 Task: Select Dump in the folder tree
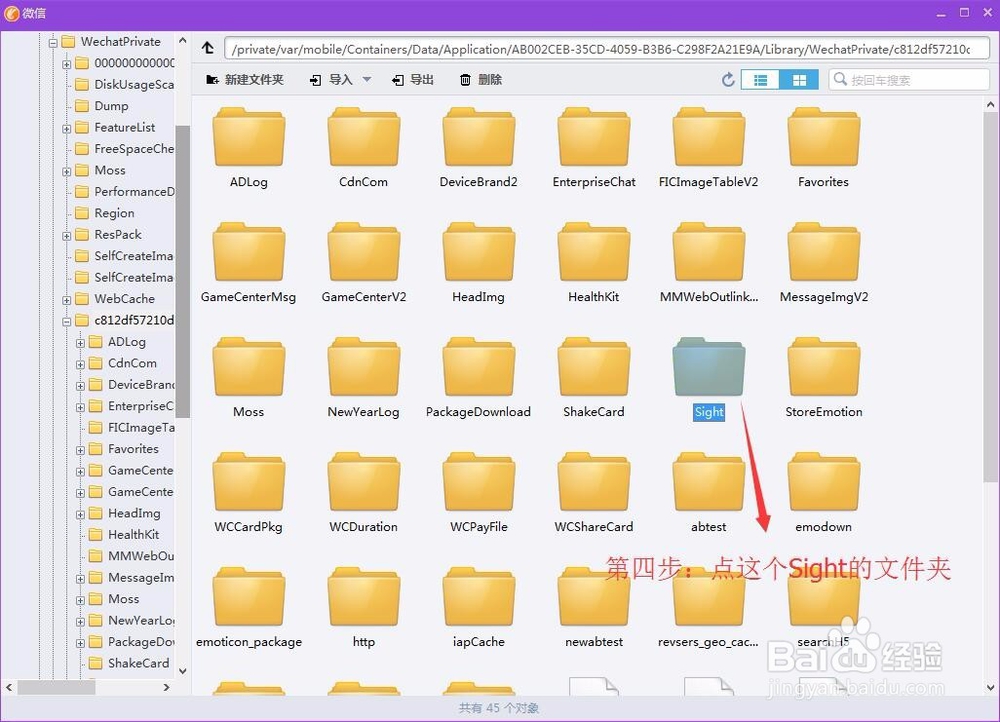tap(111, 106)
